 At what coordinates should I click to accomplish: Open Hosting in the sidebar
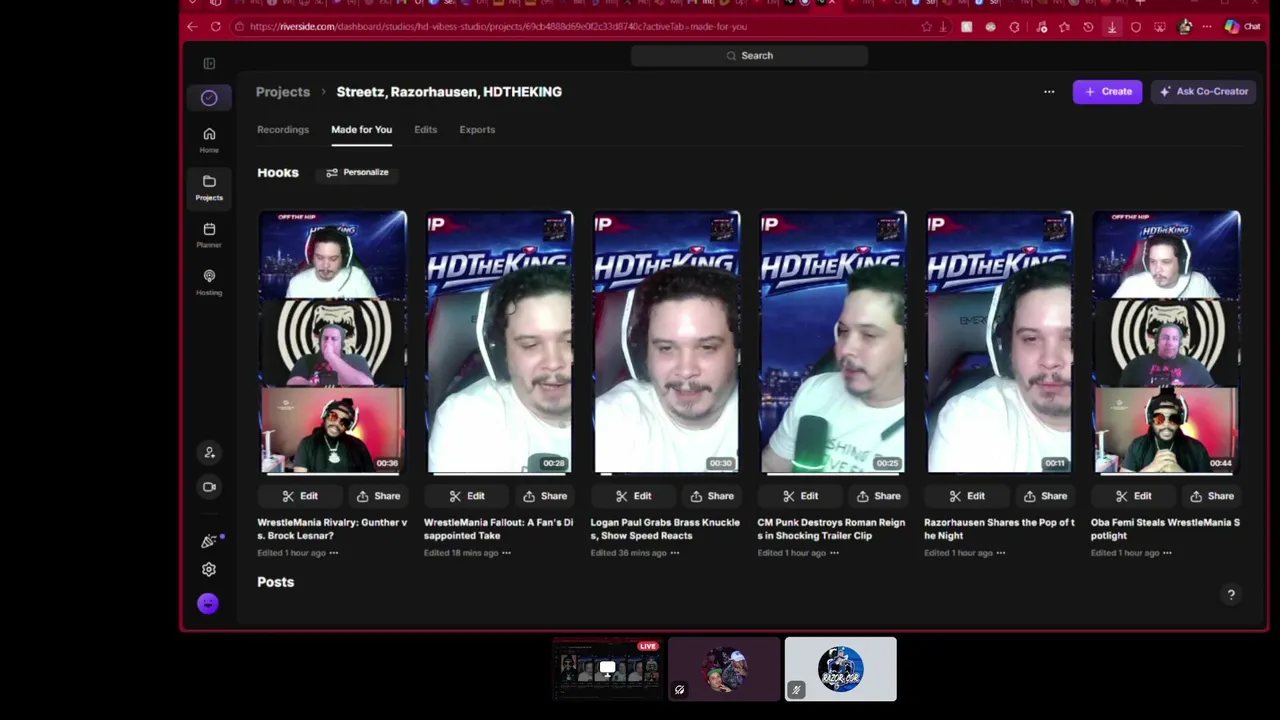pyautogui.click(x=209, y=282)
